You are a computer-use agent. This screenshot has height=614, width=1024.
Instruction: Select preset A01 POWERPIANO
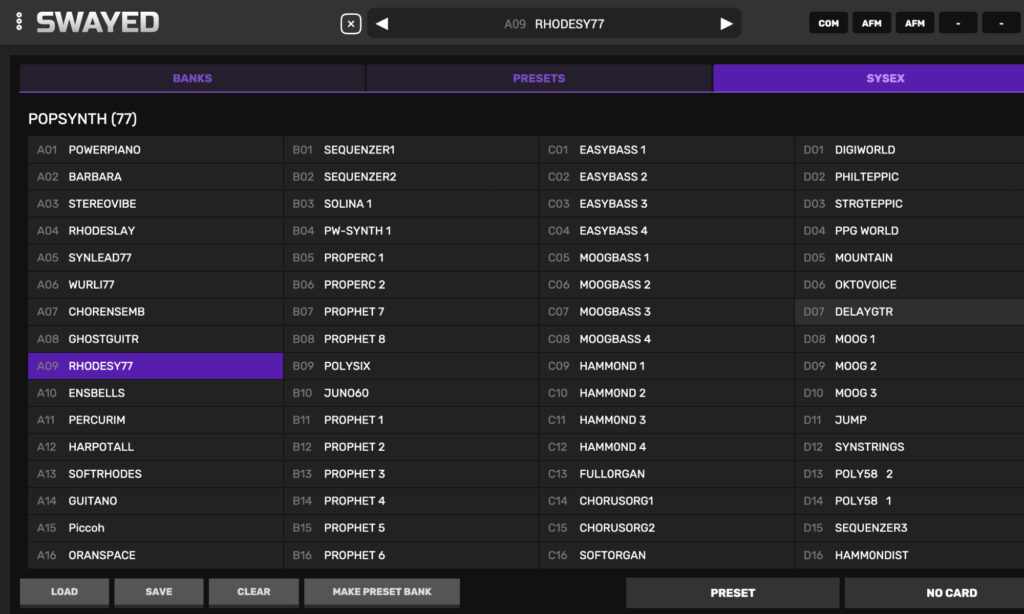(155, 150)
